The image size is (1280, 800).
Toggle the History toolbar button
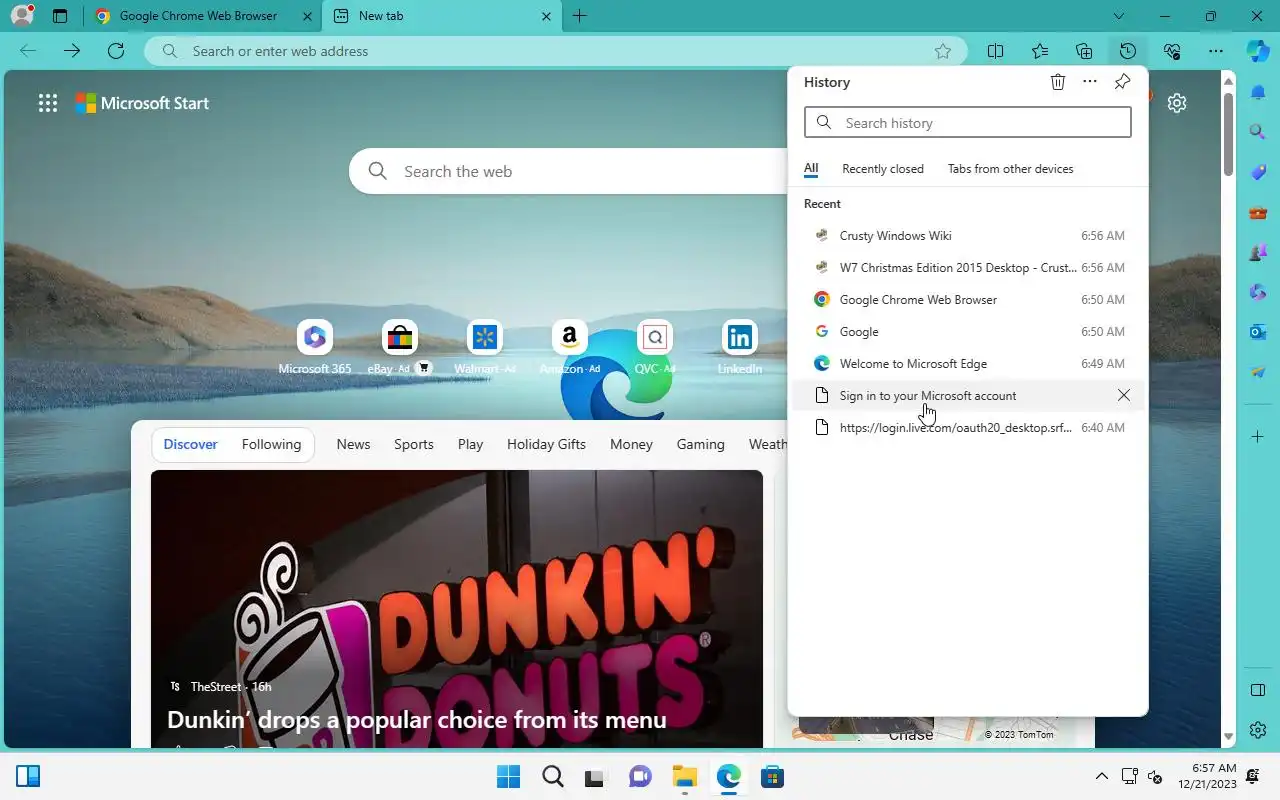(1128, 51)
